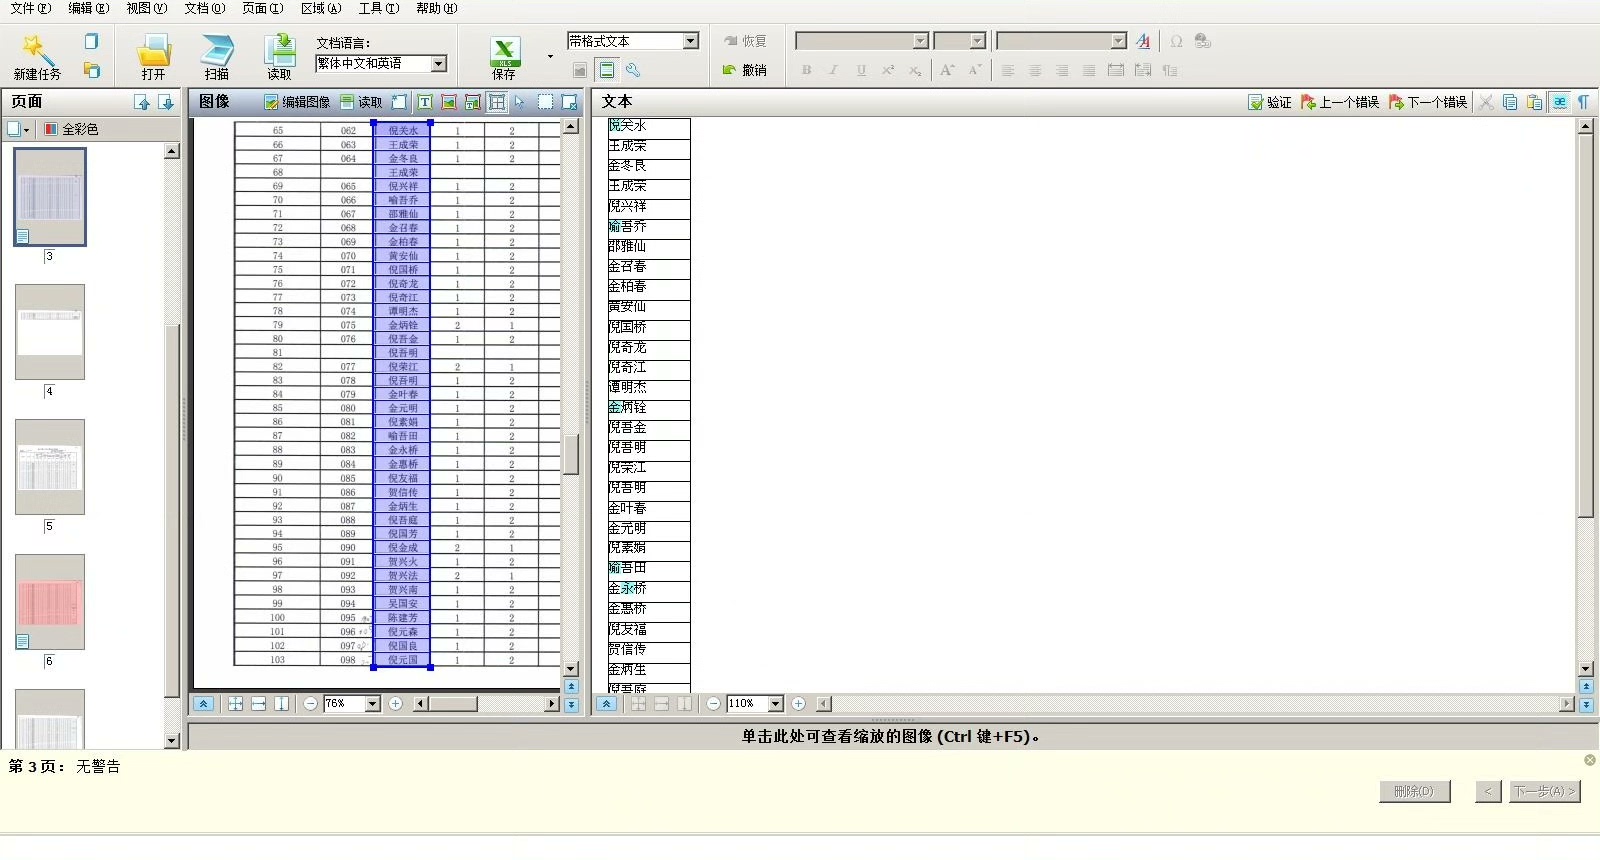Select page 3 thumbnail

tap(50, 197)
